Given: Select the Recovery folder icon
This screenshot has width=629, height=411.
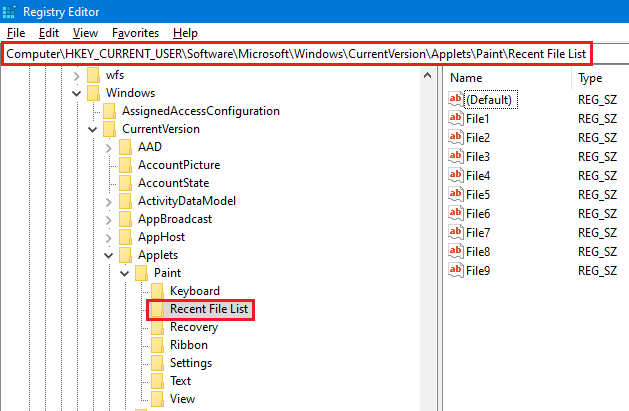Looking at the screenshot, I should 158,327.
